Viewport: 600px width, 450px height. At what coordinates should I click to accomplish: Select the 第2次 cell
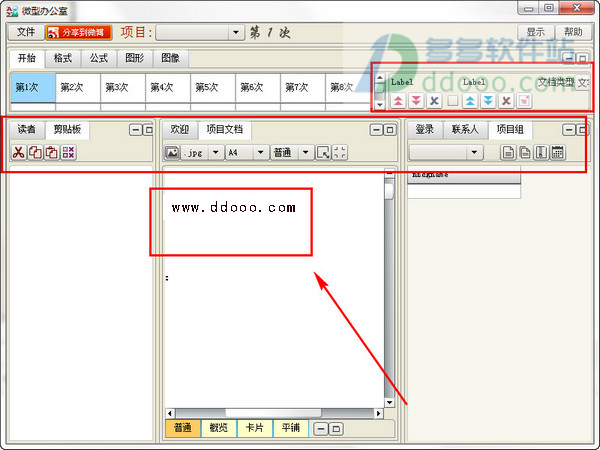pos(78,88)
